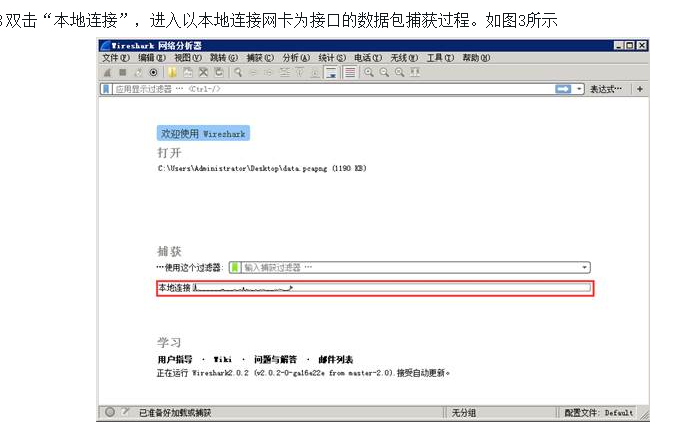Open the 跳转(G) menu
Screen dimensions: 676x428
pyautogui.click(x=224, y=57)
